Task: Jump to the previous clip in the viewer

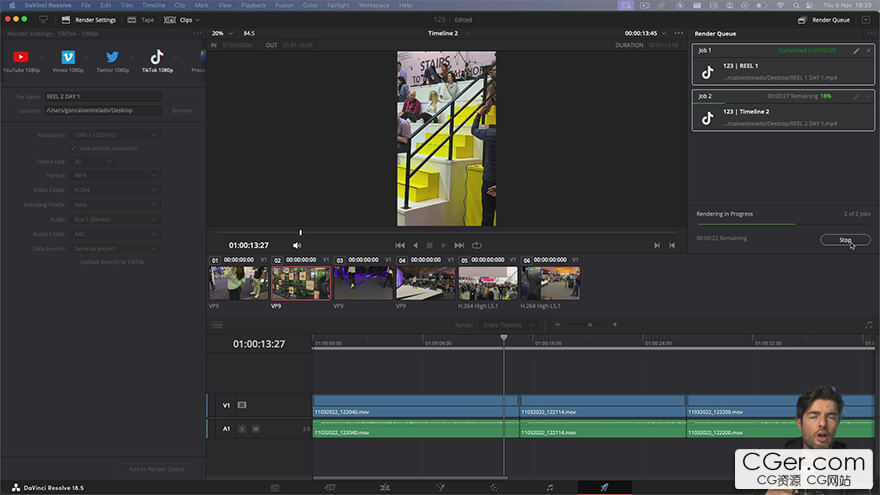Action: pos(672,245)
